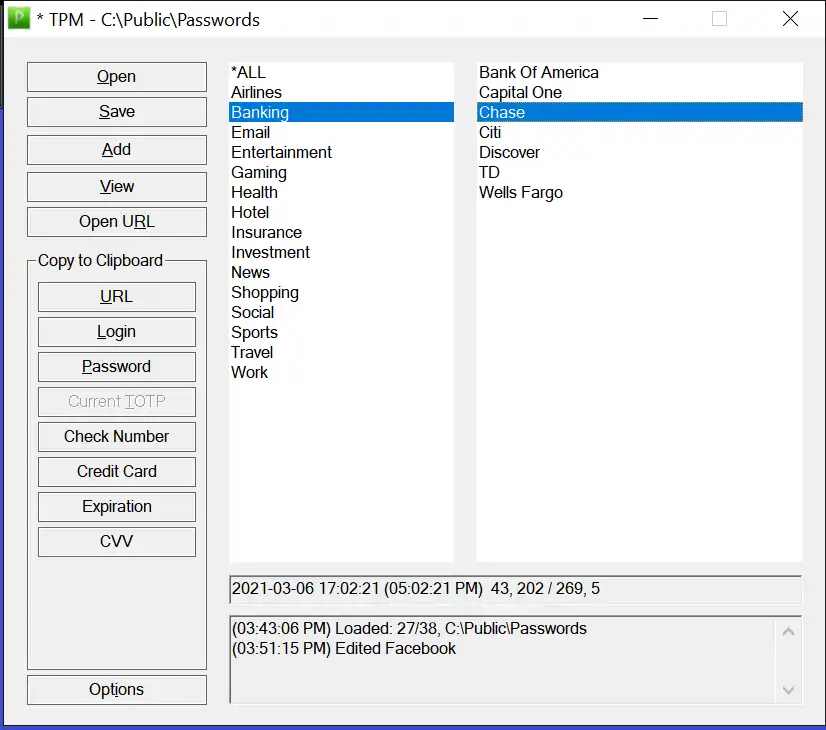Choose the Chase entry
826x730 pixels.
click(x=640, y=112)
